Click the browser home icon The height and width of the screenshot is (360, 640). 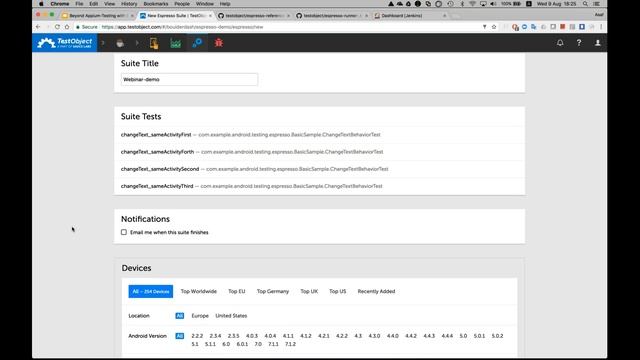[67, 27]
